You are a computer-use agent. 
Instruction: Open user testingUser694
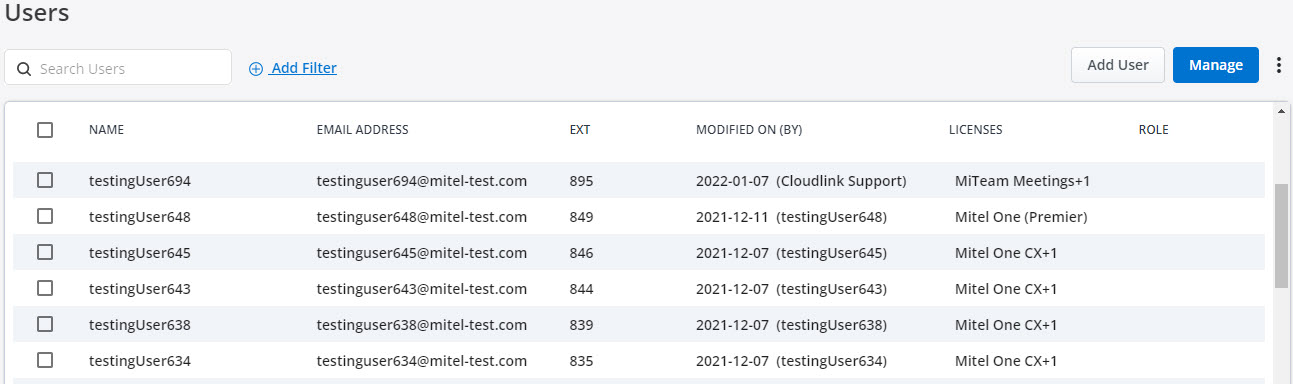[x=139, y=181]
